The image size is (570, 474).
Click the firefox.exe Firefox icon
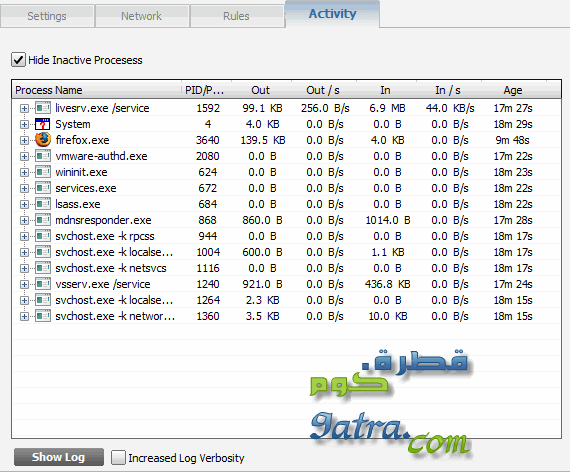(x=43, y=140)
